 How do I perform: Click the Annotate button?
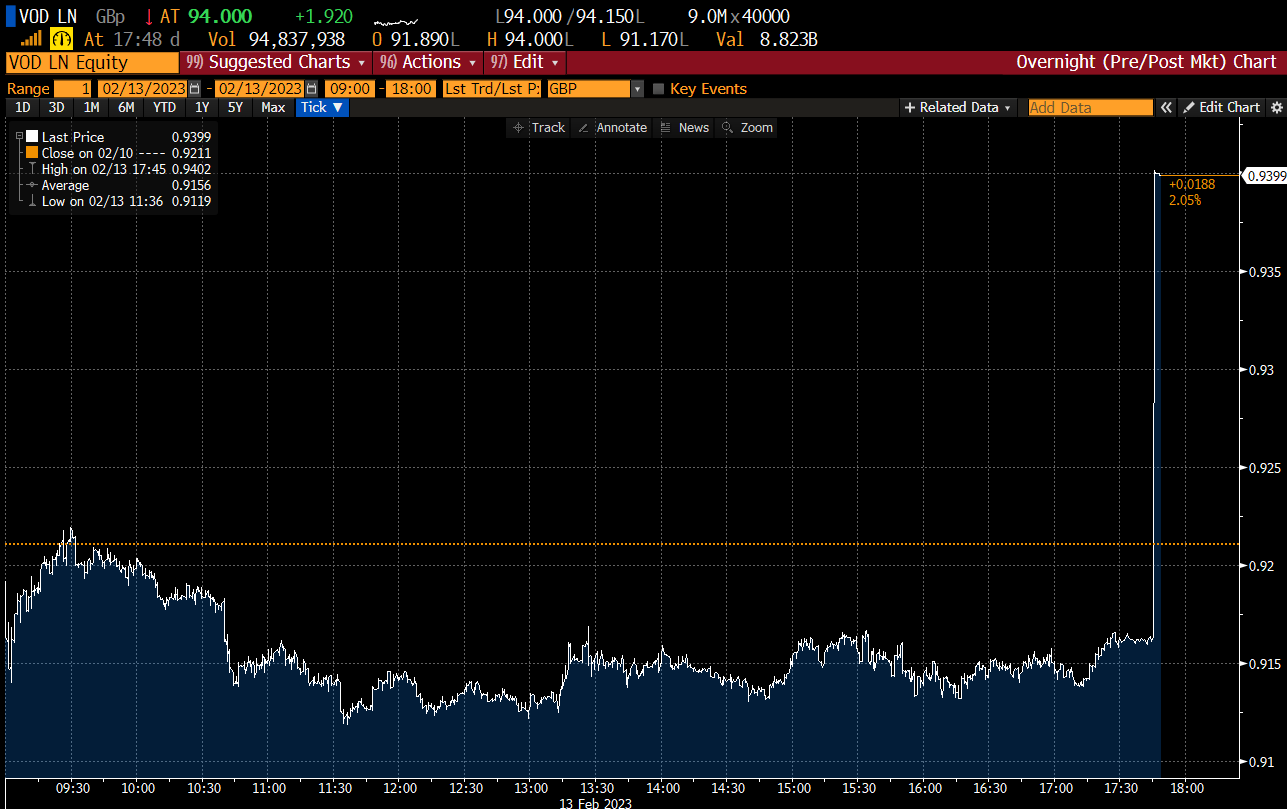click(612, 128)
